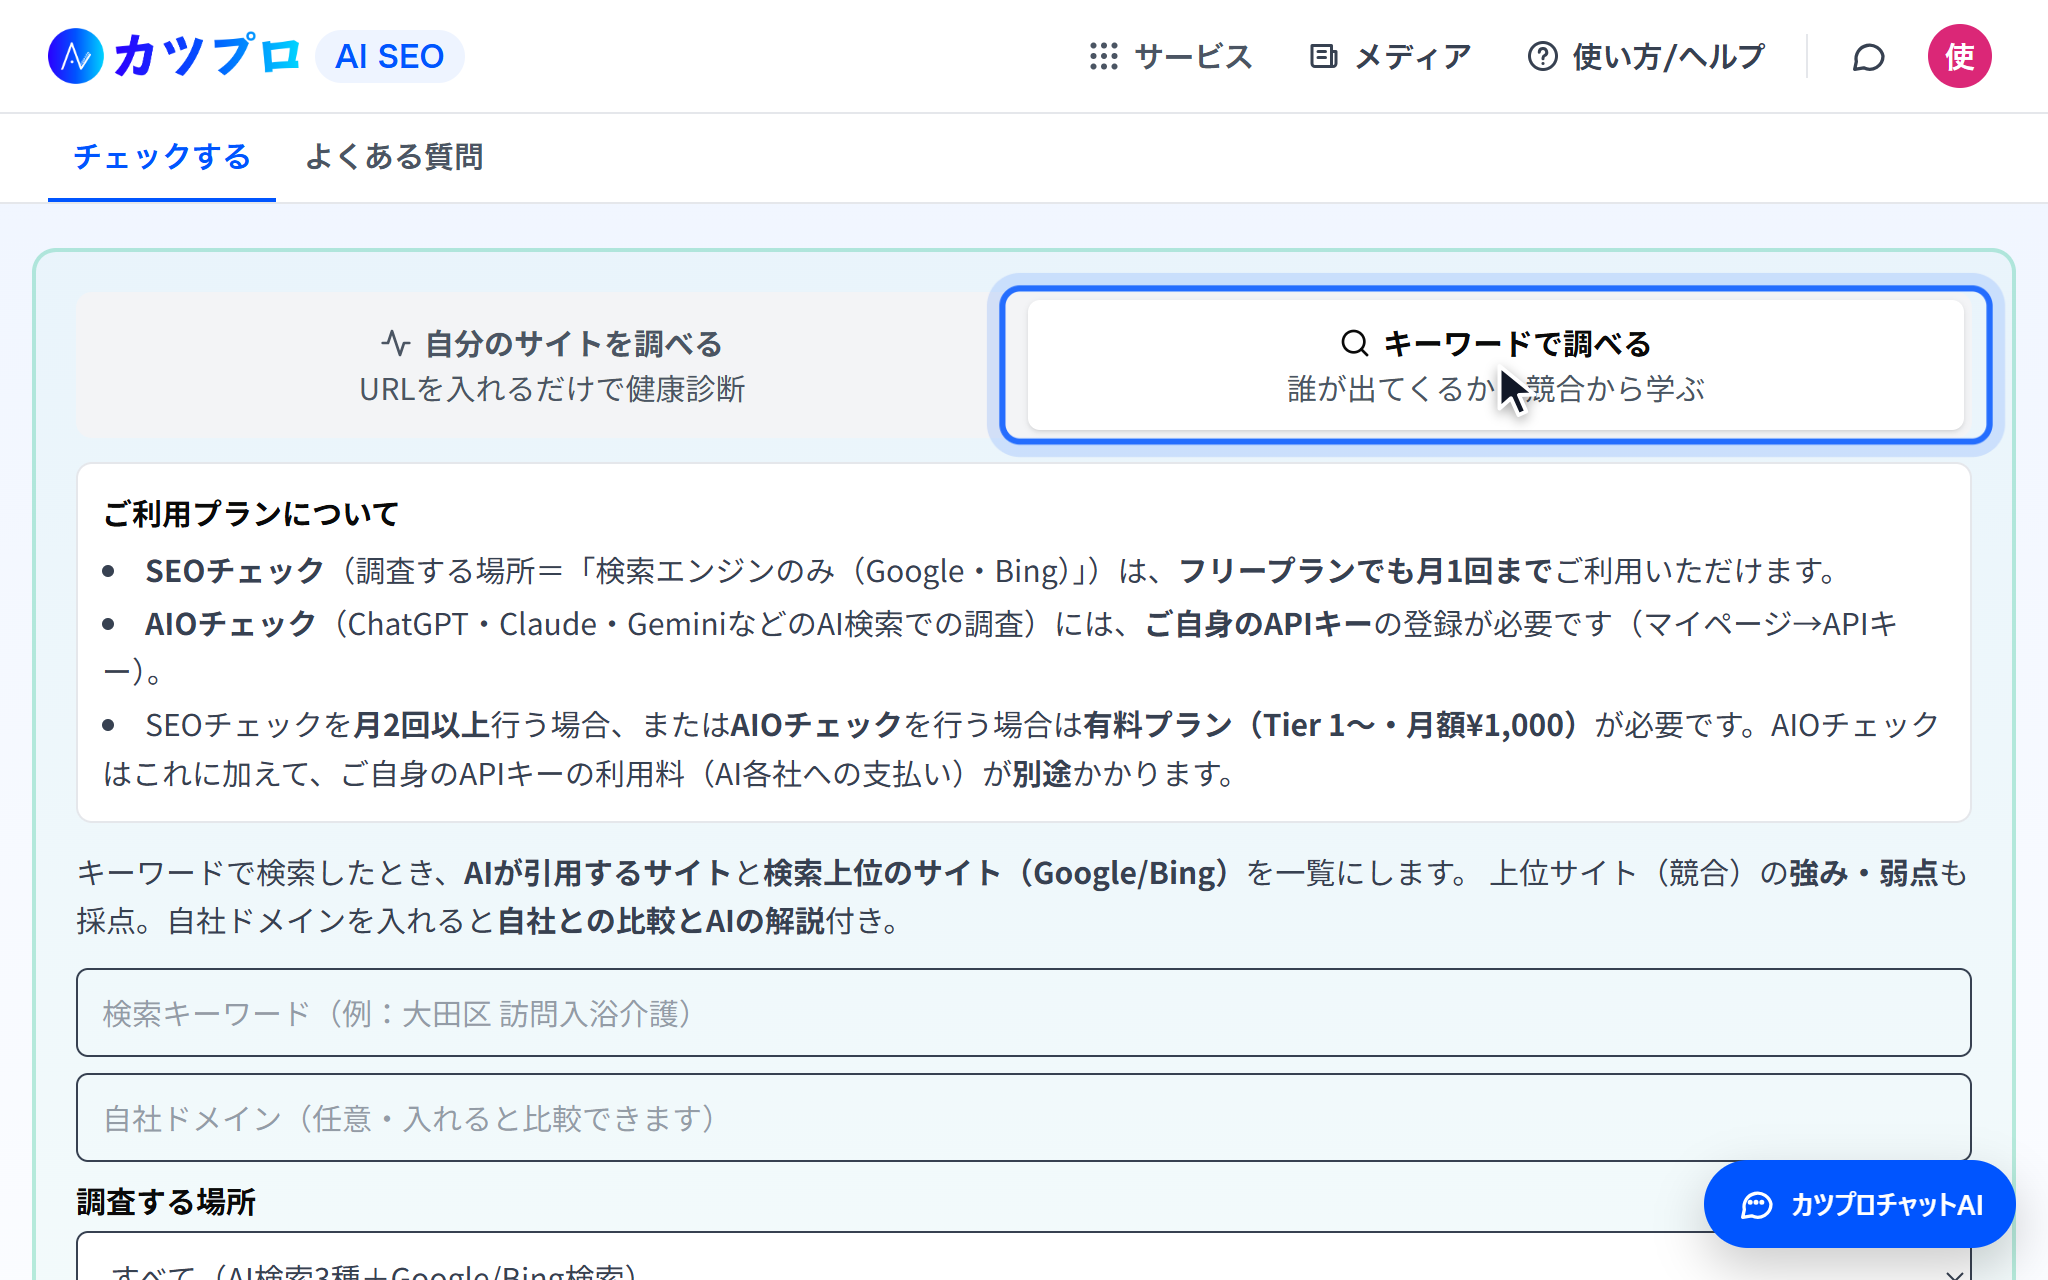Screen dimensions: 2048x1280
Task: Open カツプロチャットAI chat button
Action: coord(1859,1204)
